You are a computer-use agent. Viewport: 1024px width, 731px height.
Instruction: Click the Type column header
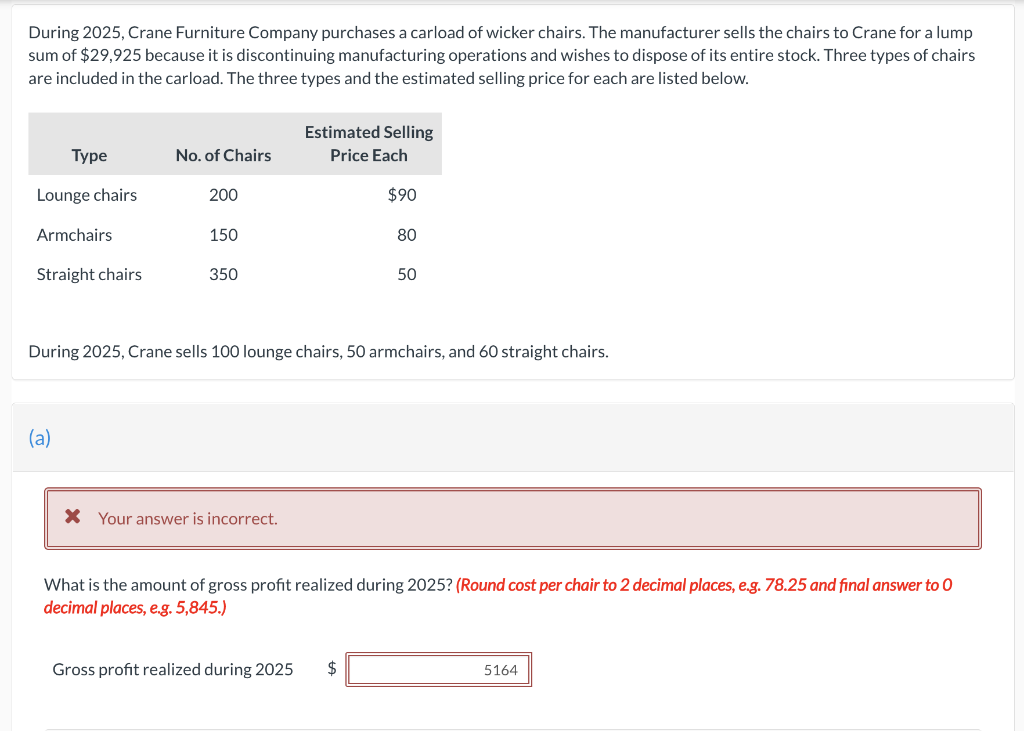tap(89, 155)
